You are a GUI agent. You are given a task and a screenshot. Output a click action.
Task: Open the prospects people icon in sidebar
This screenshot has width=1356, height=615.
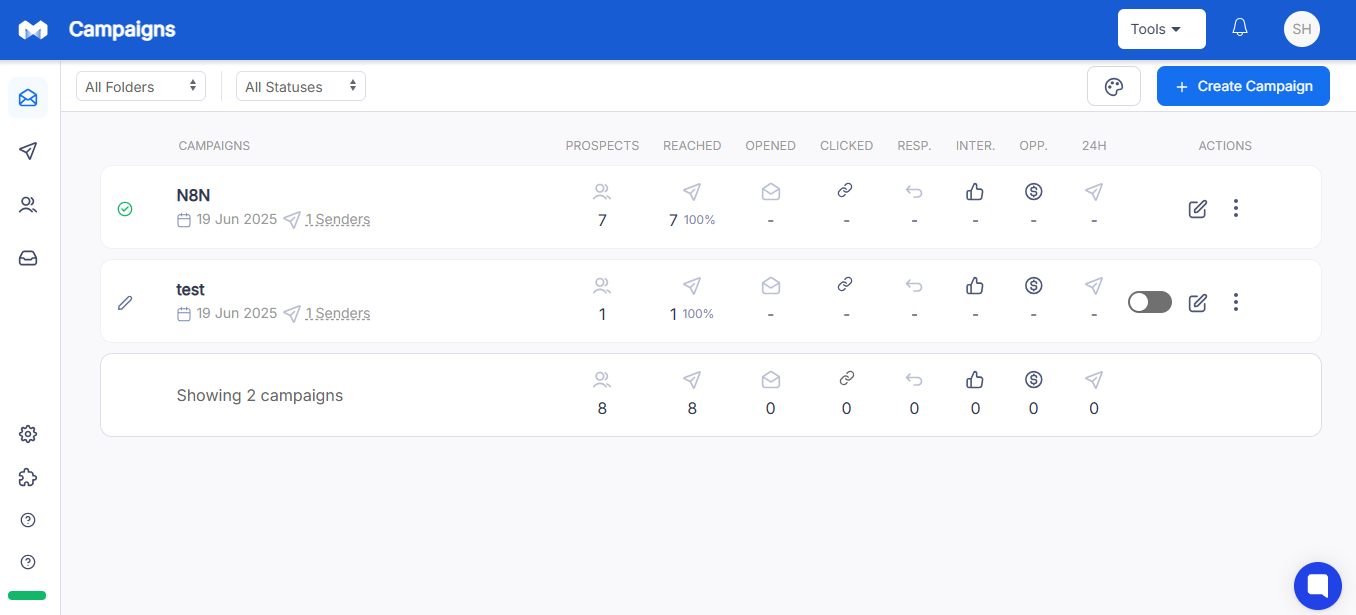(x=28, y=205)
